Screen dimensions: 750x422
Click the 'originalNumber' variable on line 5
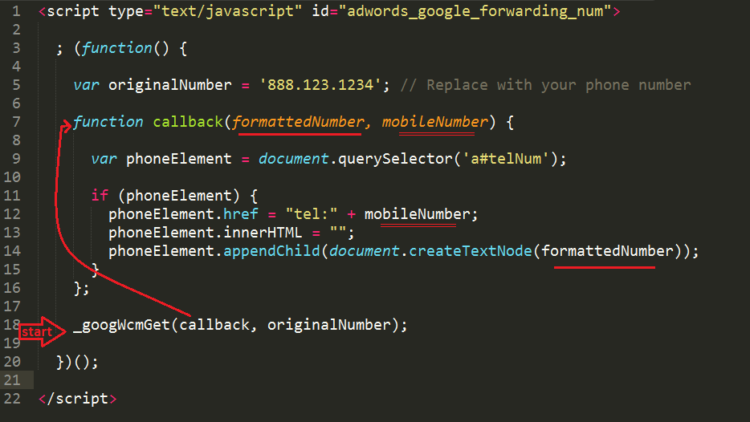coord(170,85)
